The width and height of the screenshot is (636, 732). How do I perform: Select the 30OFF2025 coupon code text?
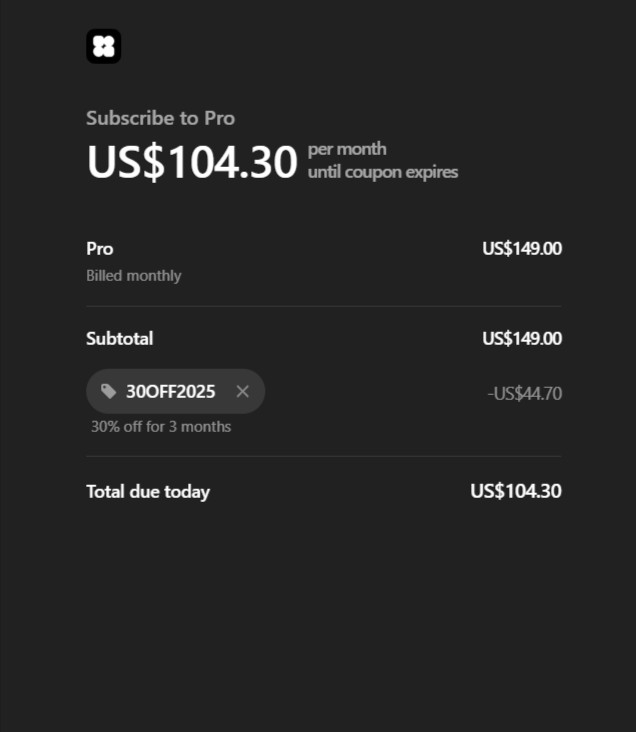click(x=170, y=392)
